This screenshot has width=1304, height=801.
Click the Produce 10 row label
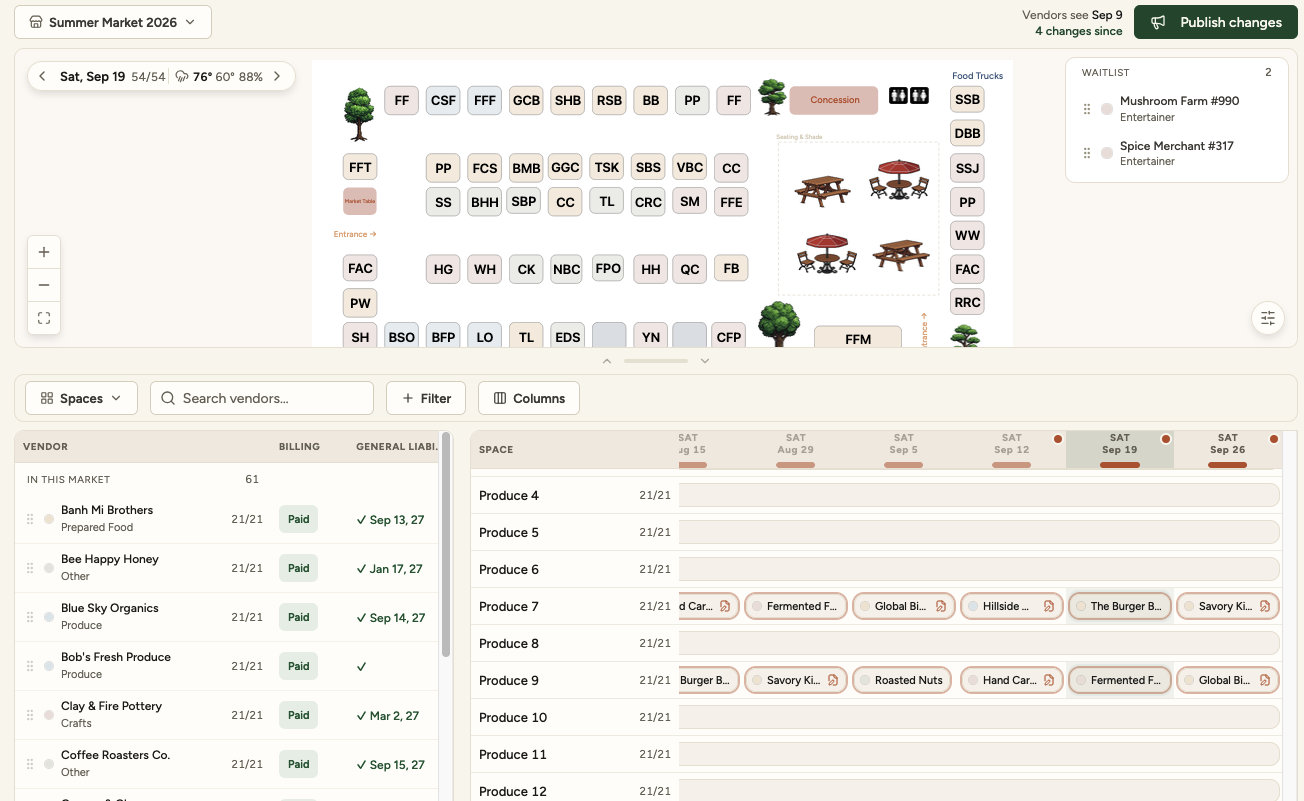tap(513, 717)
